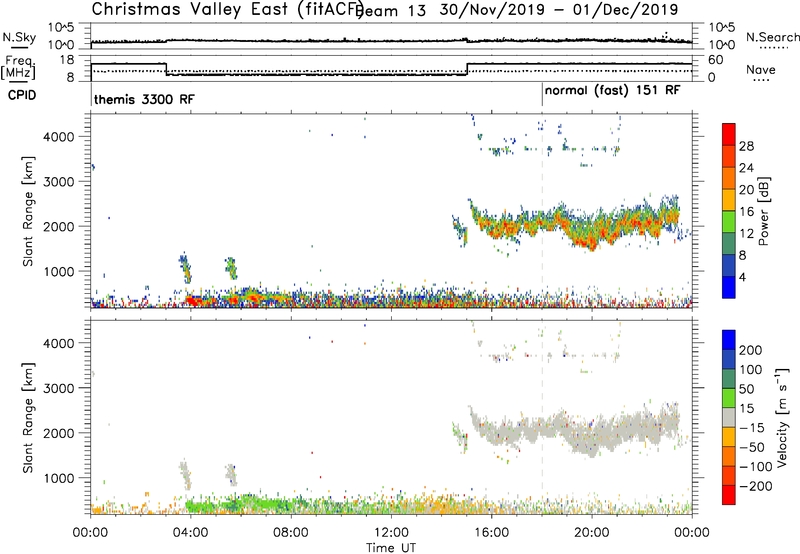Screen dimensions: 800x554
Task: Click the 'N.Sky' legend label
Action: [19, 37]
